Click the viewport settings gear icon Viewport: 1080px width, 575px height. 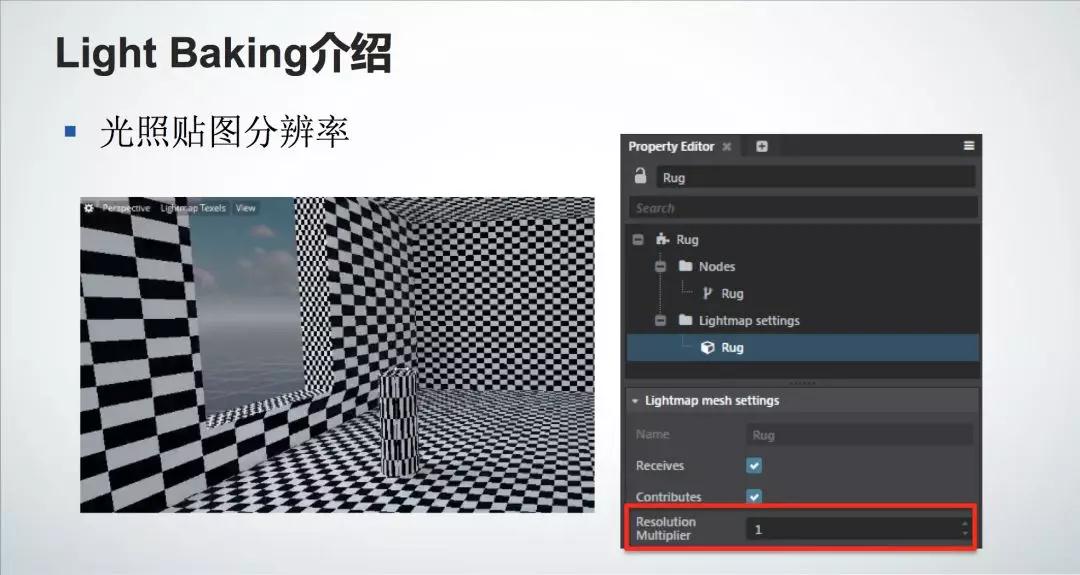coord(89,208)
